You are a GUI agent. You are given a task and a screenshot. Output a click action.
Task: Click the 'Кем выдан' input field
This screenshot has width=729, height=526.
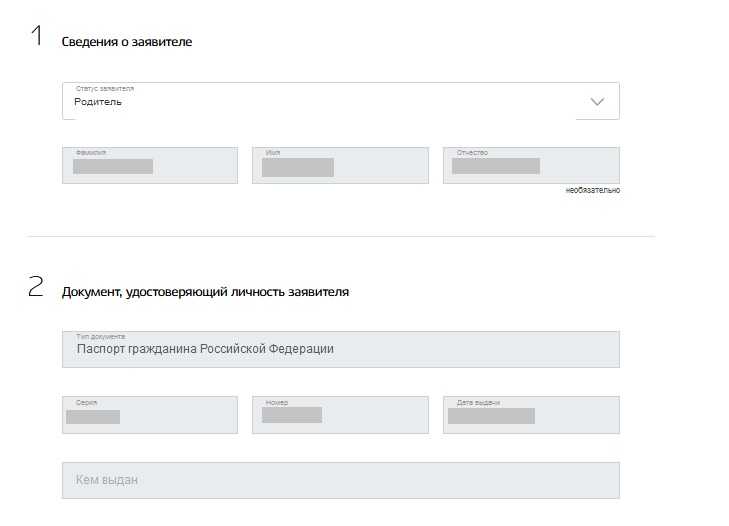pyautogui.click(x=340, y=480)
